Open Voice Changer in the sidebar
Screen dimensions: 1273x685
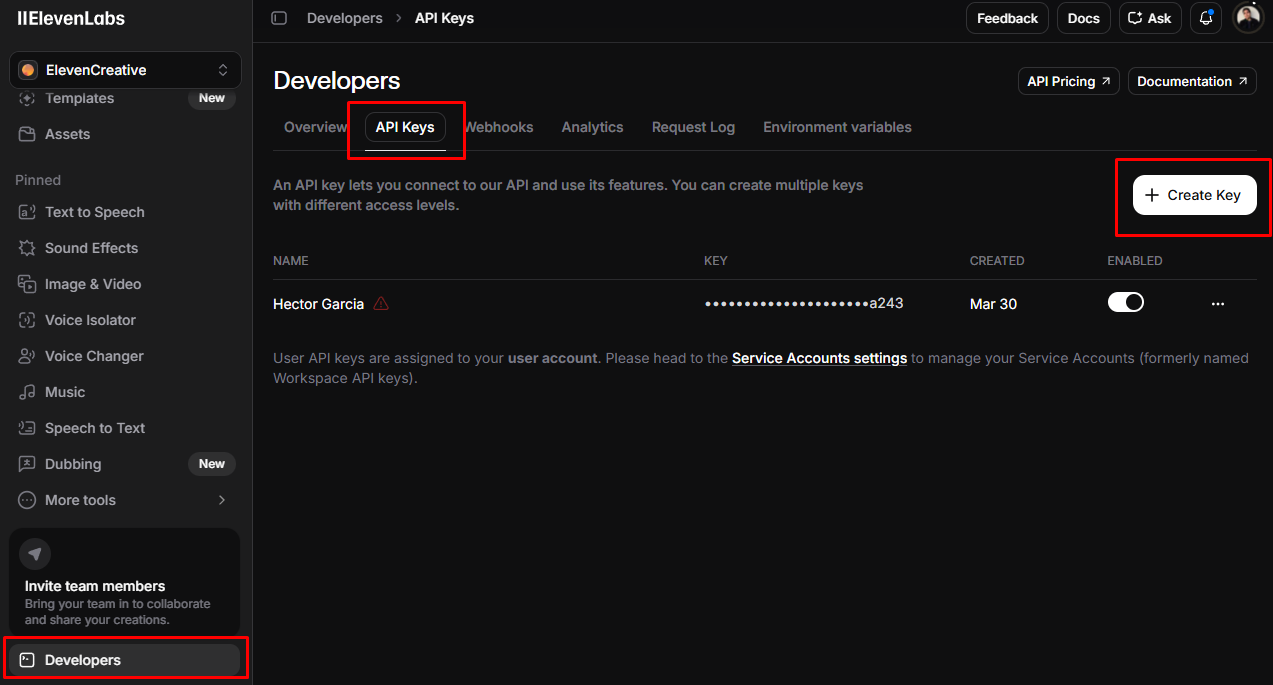point(125,356)
